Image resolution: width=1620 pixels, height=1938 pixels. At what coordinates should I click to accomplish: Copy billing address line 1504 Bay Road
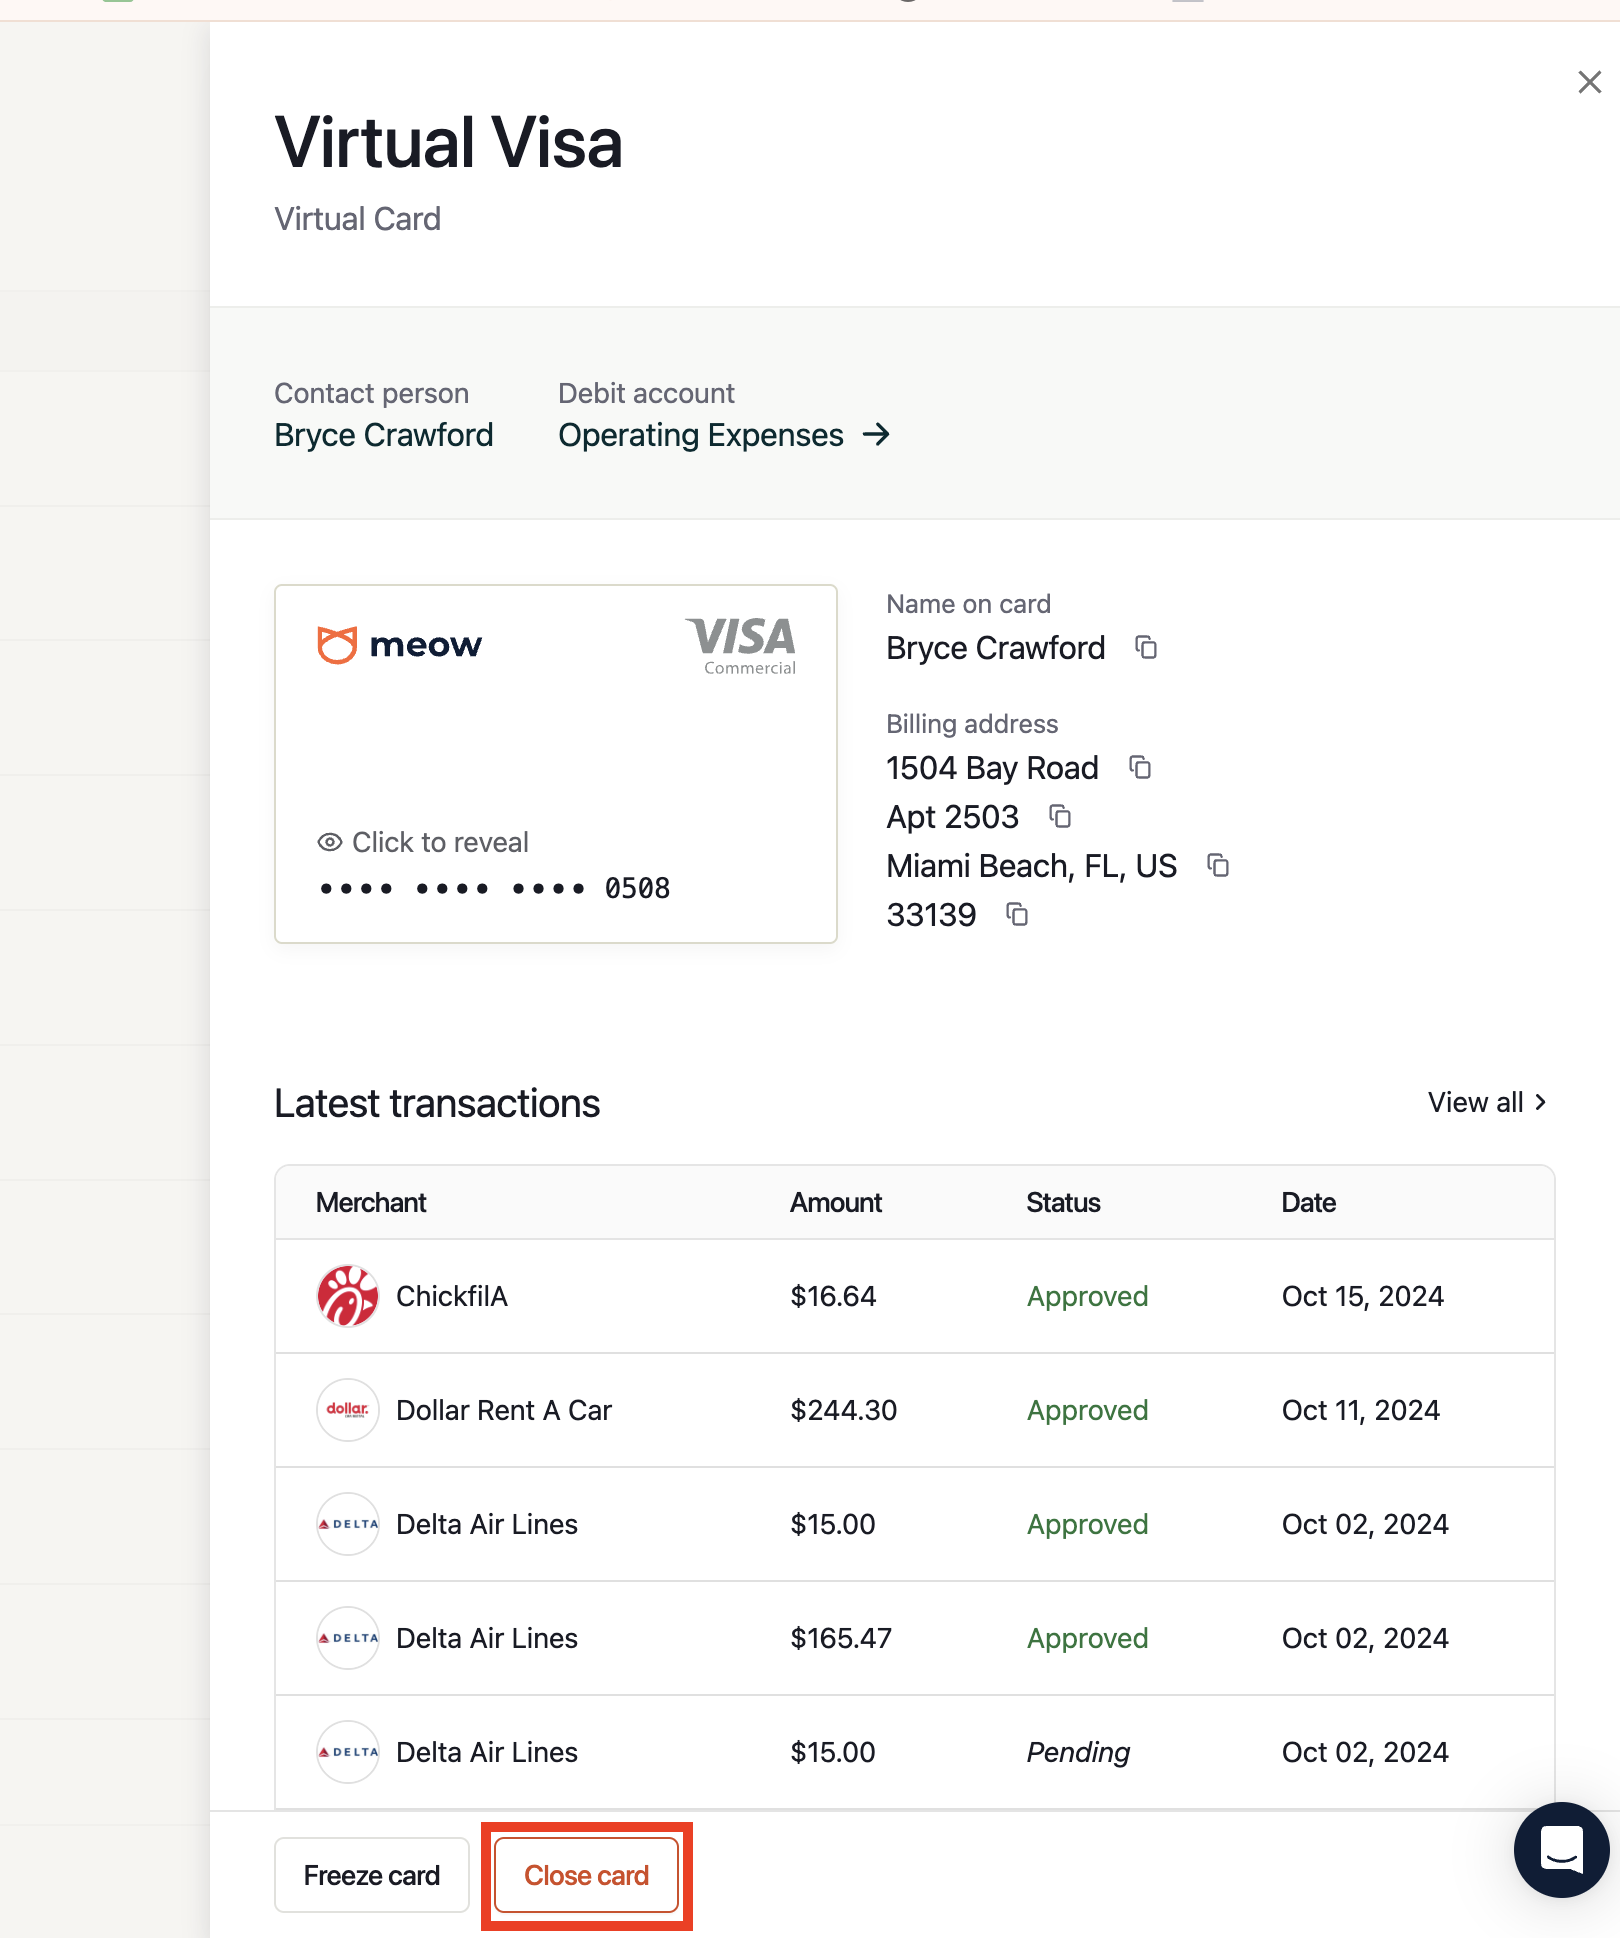coord(1140,767)
